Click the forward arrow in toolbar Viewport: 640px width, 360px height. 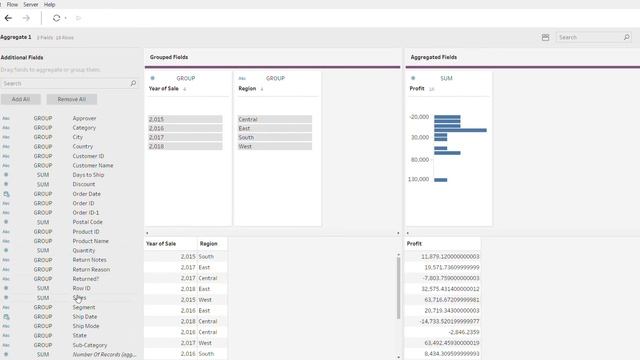click(x=26, y=18)
